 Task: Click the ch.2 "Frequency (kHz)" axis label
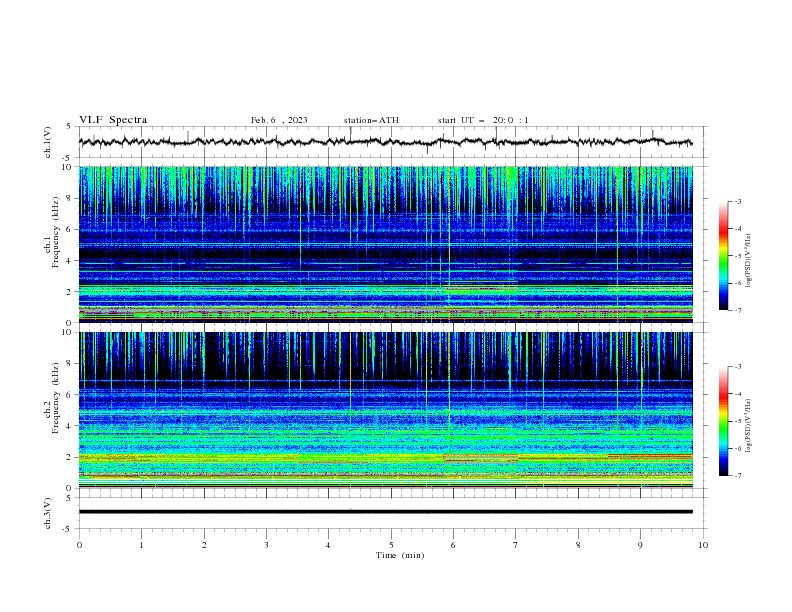tap(56, 398)
